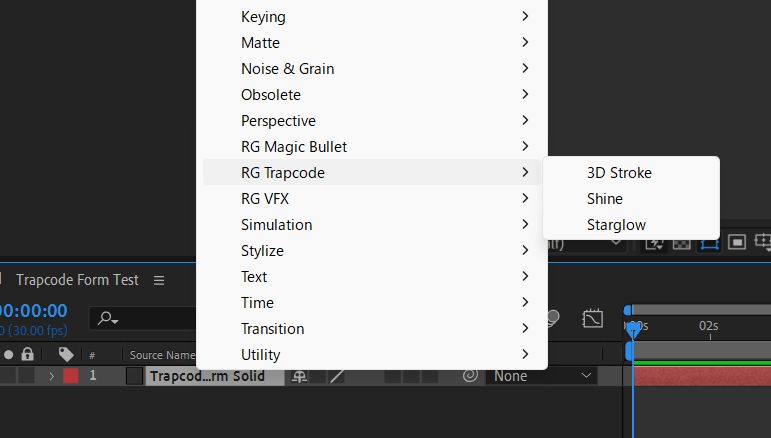Screen dimensions: 771x438
Task: Open the Graph Editor icon
Action: (593, 319)
